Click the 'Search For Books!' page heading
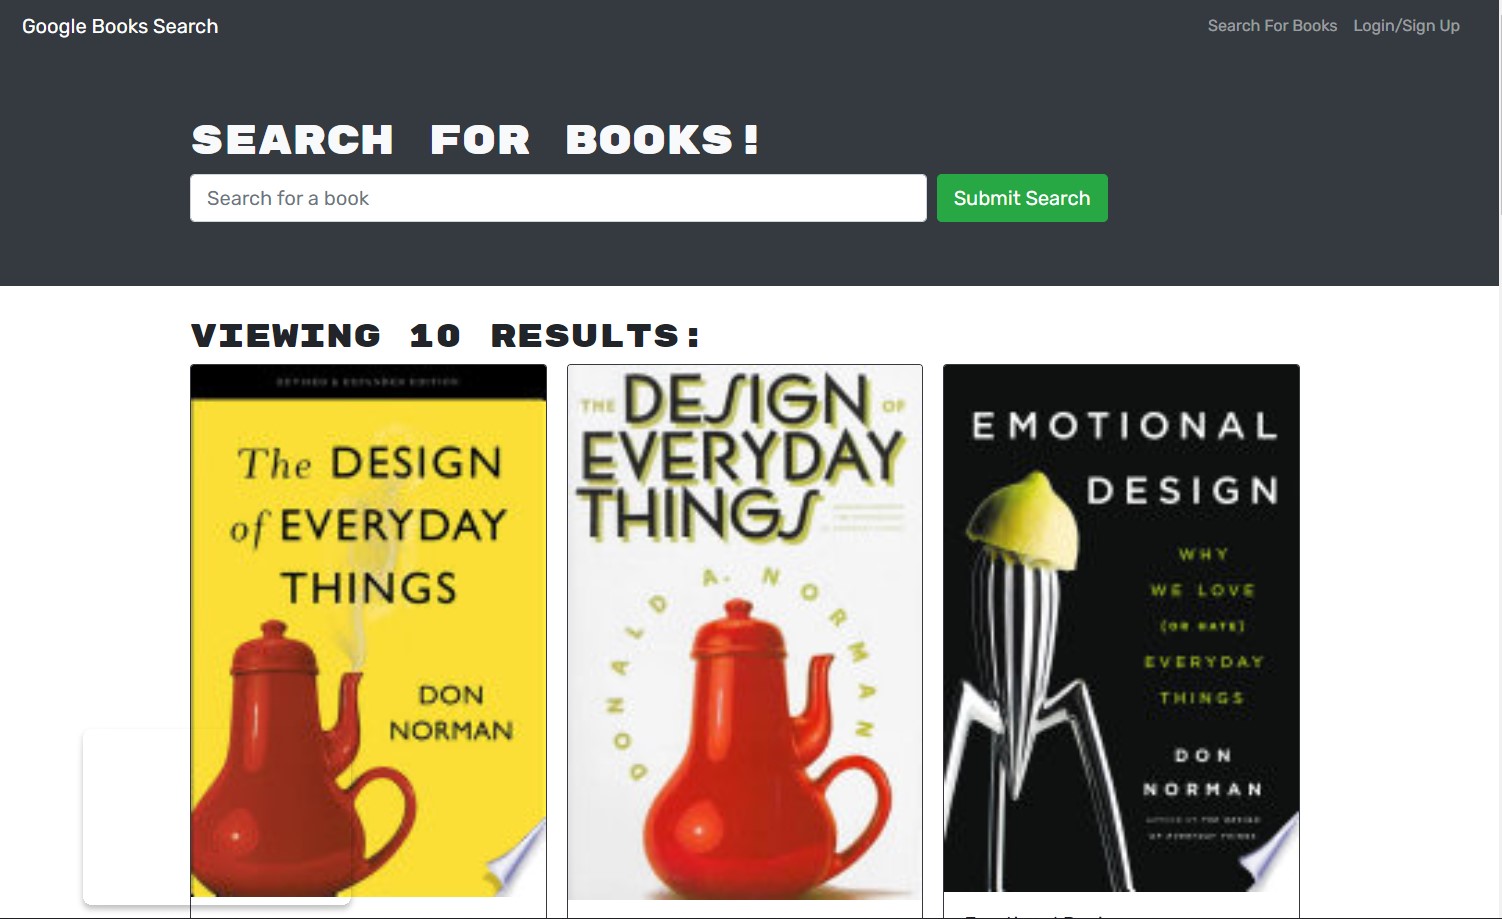The width and height of the screenshot is (1502, 919). tap(475, 139)
